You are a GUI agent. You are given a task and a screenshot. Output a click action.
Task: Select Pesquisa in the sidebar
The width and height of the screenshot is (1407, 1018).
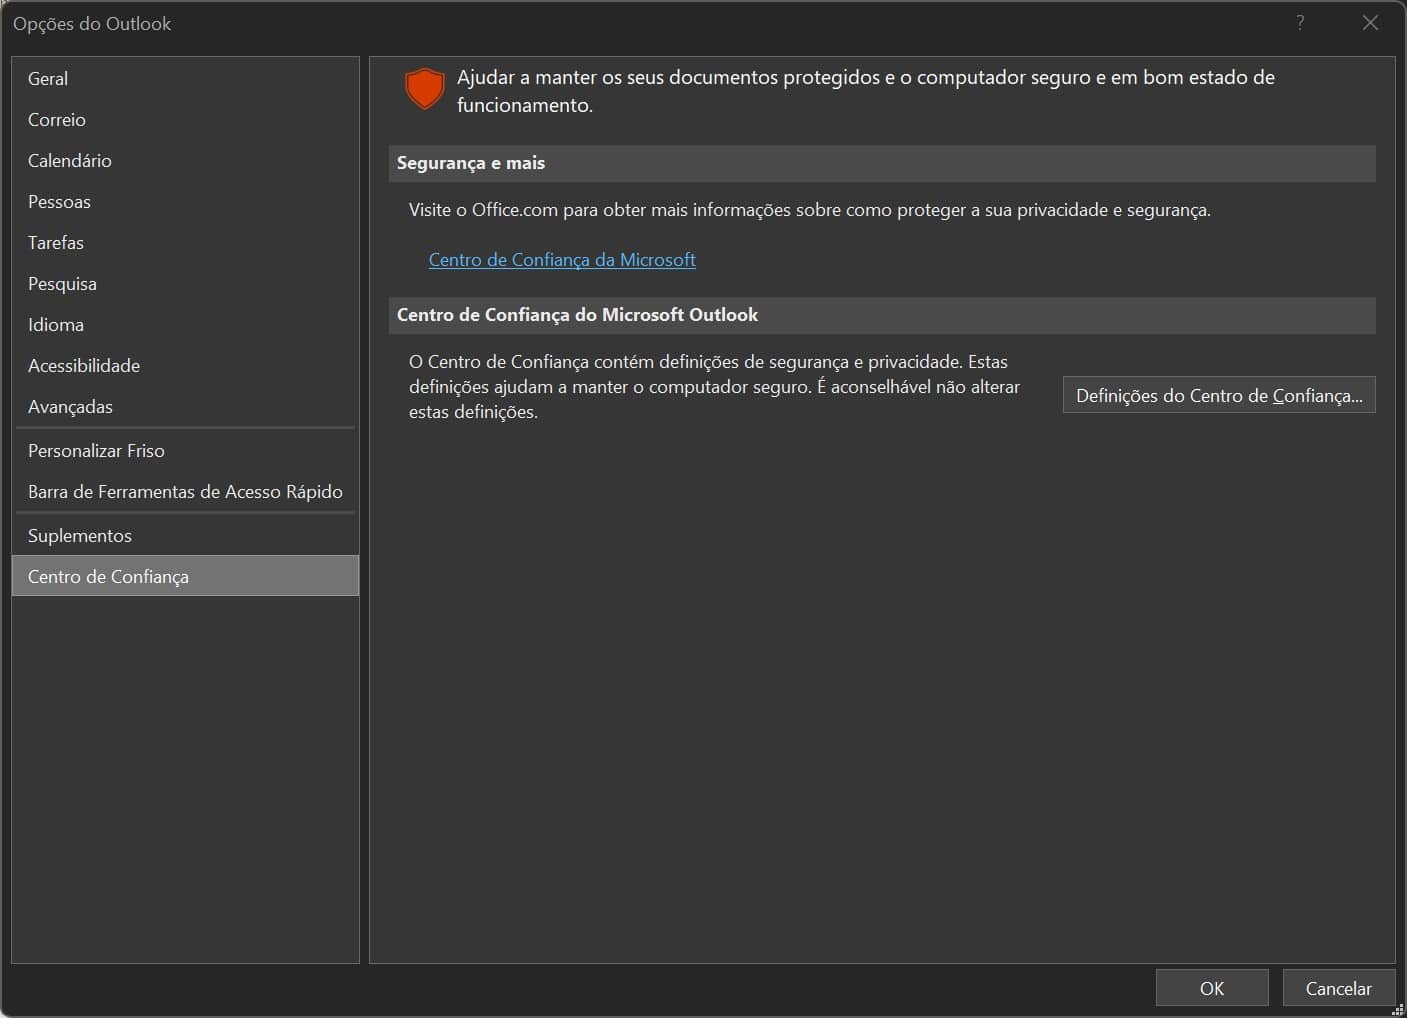(x=62, y=283)
